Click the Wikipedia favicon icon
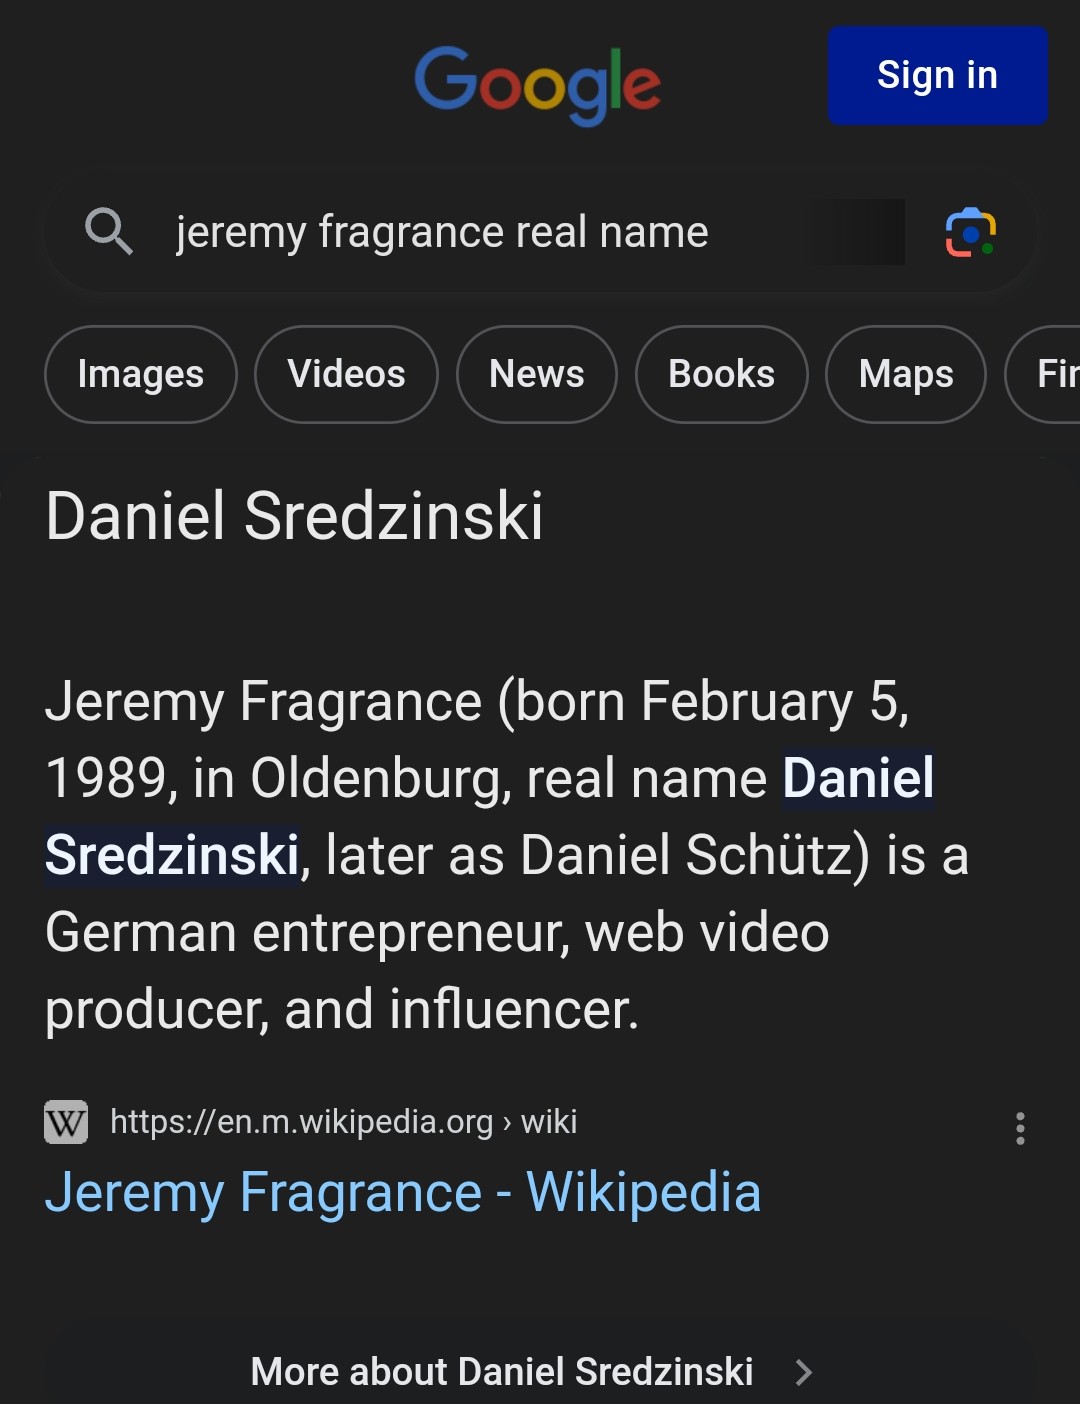The height and width of the screenshot is (1404, 1080). point(66,1122)
